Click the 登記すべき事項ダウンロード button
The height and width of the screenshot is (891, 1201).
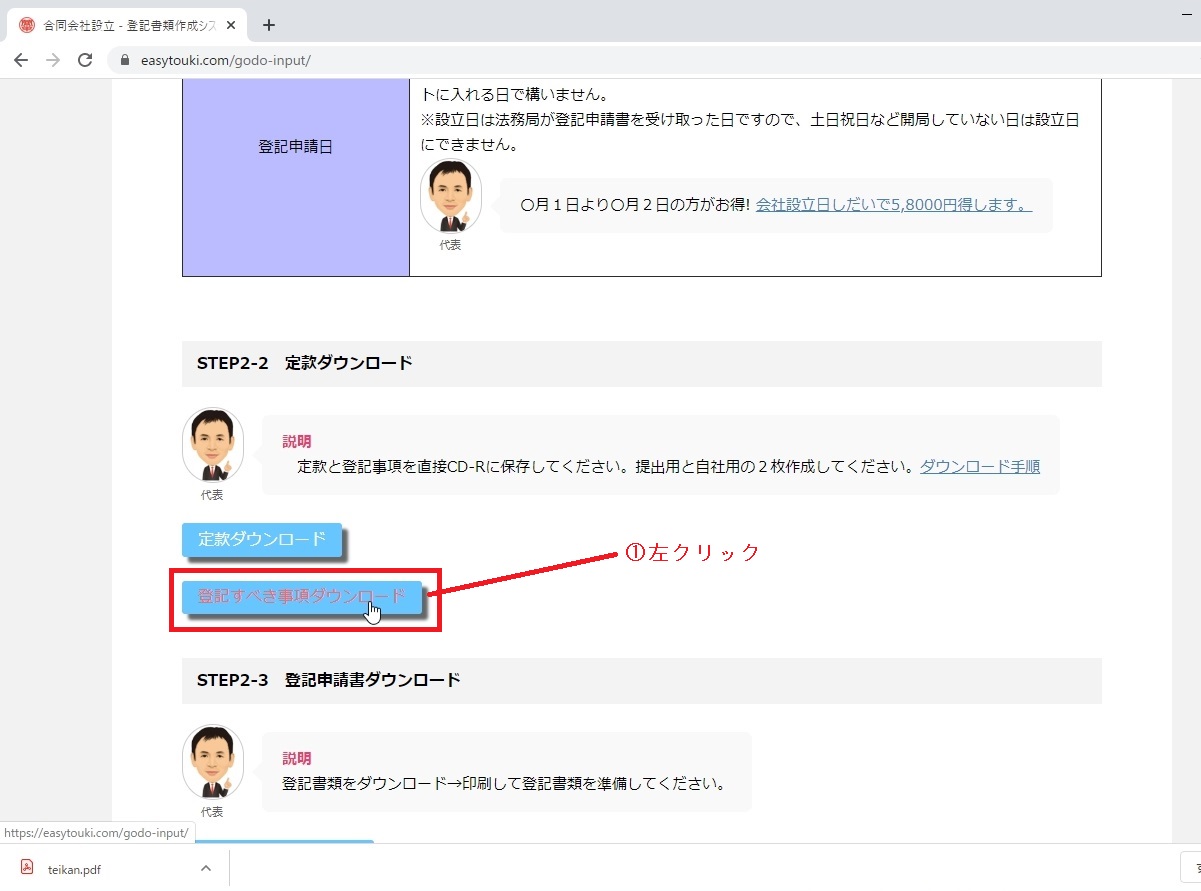point(302,597)
